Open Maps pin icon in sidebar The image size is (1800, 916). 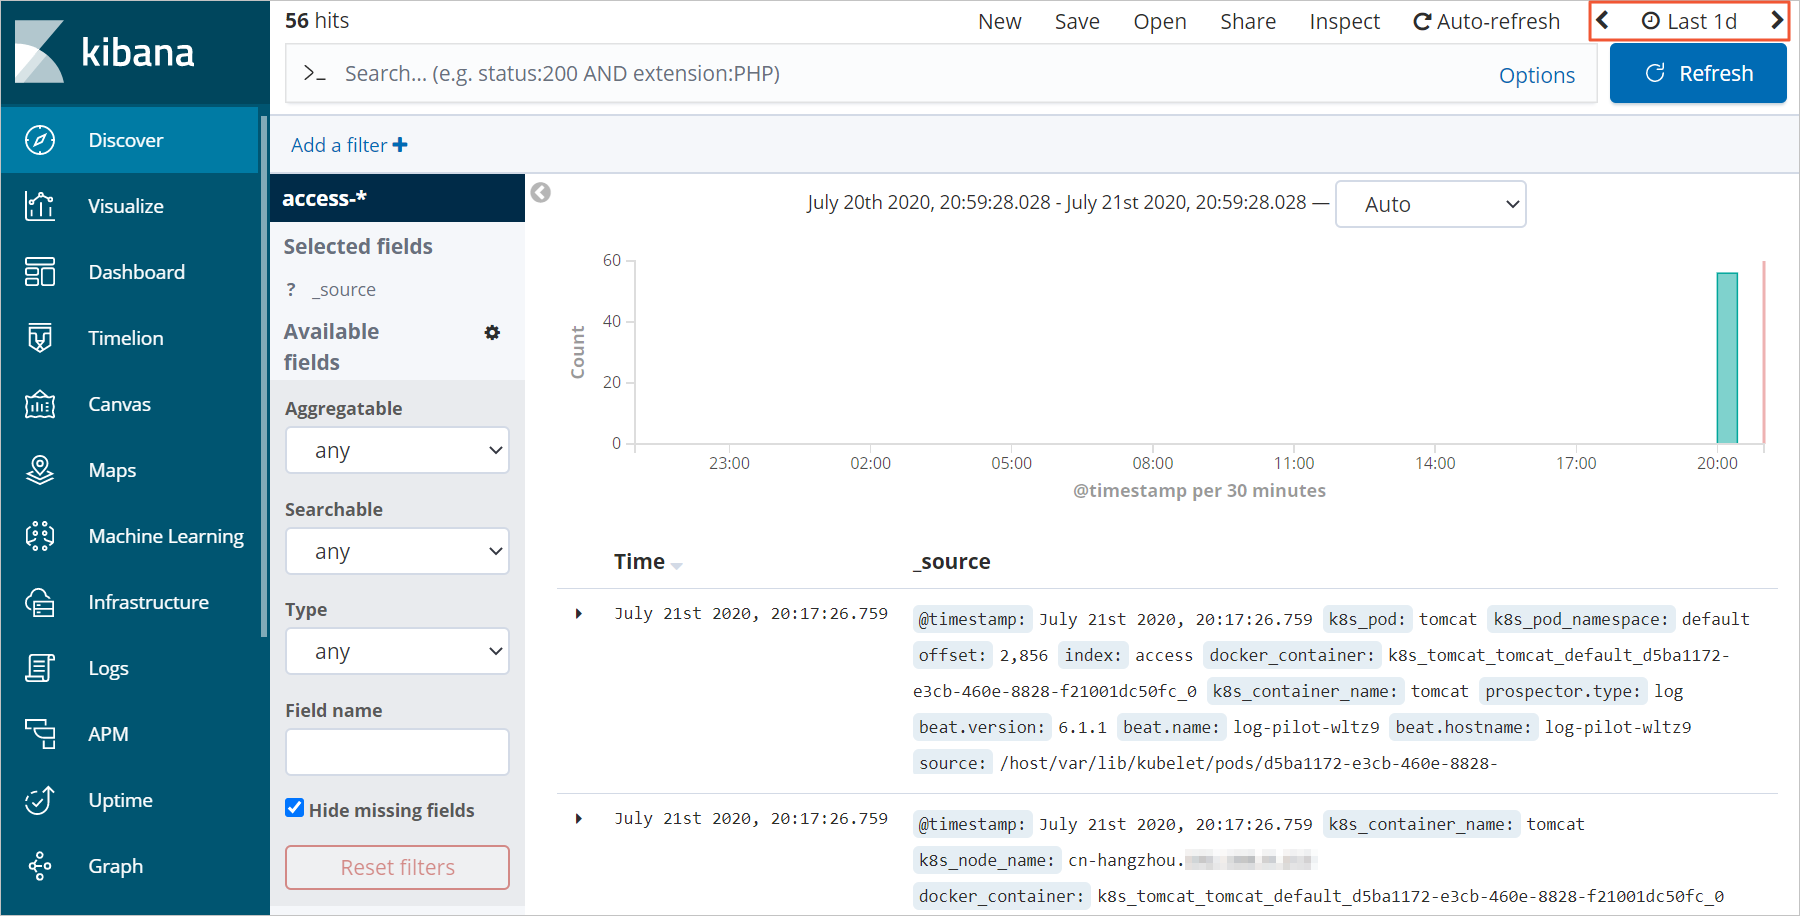click(x=40, y=470)
